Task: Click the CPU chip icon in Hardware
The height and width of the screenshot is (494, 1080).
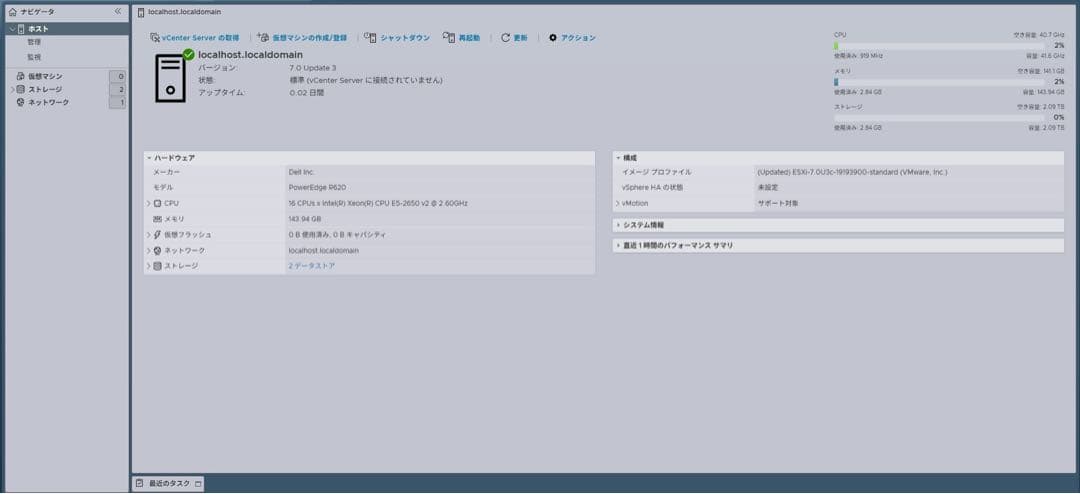Action: [x=158, y=203]
